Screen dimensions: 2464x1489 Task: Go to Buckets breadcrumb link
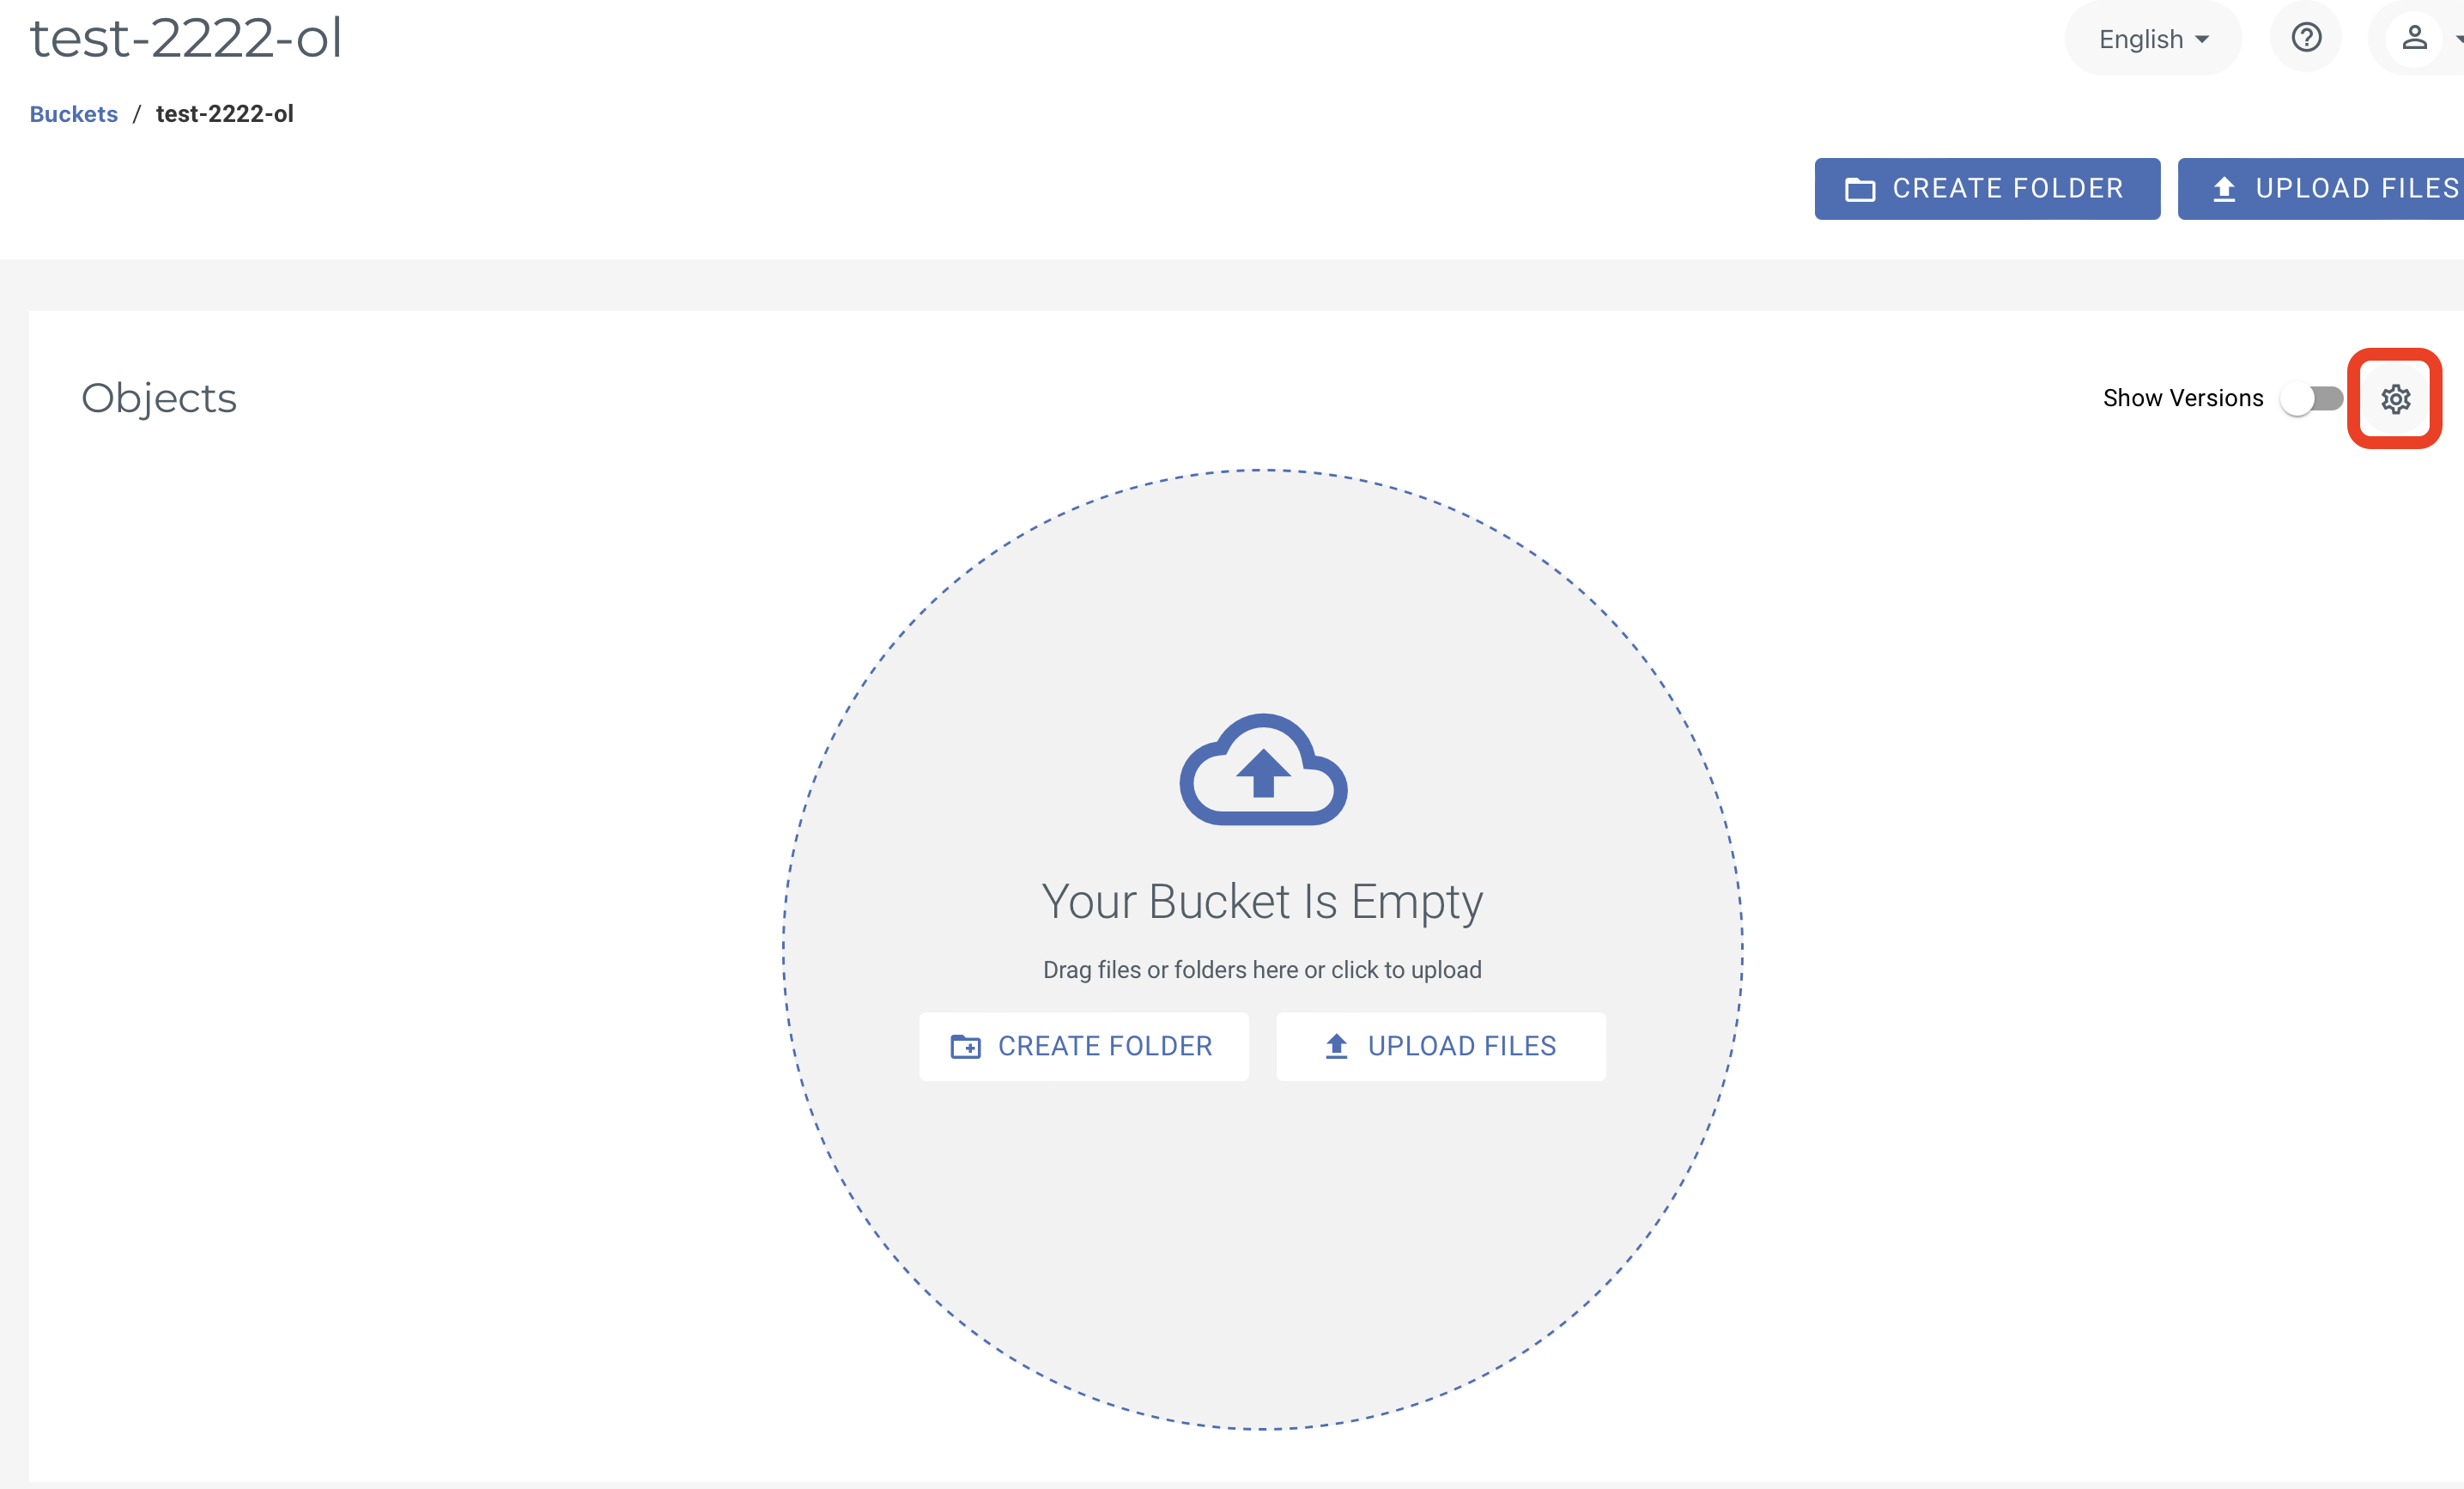tap(74, 114)
